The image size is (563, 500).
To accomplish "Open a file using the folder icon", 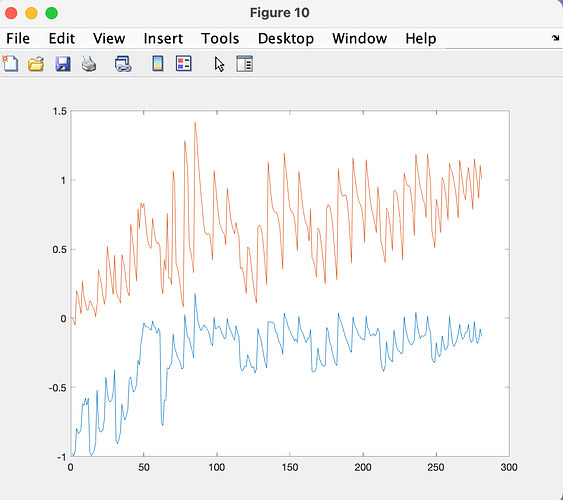I will pyautogui.click(x=36, y=64).
